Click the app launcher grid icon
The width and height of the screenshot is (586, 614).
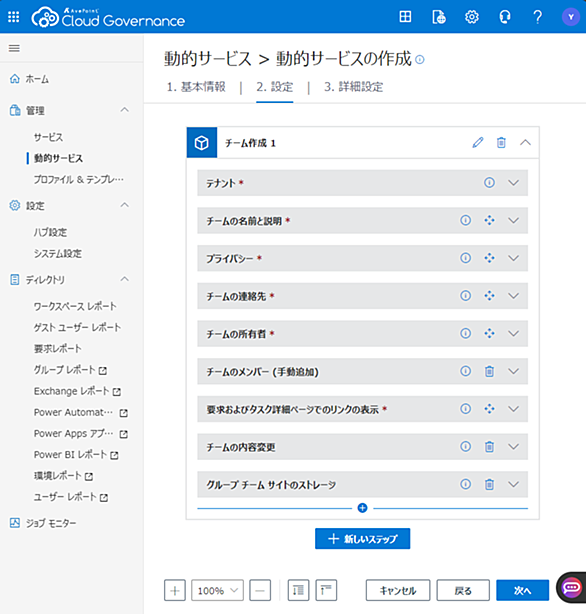coord(14,17)
